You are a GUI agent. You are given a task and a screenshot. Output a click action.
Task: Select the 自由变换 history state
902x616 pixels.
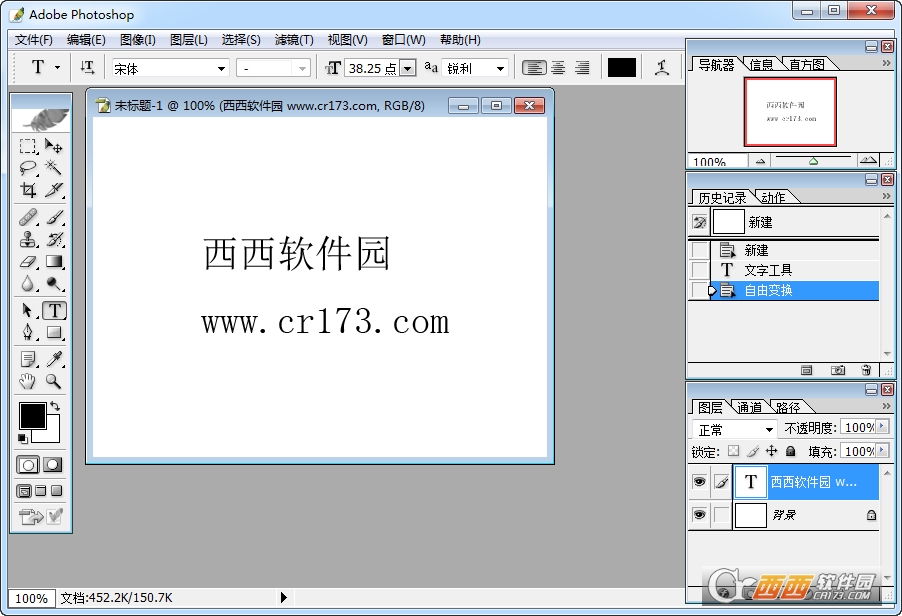(x=770, y=290)
